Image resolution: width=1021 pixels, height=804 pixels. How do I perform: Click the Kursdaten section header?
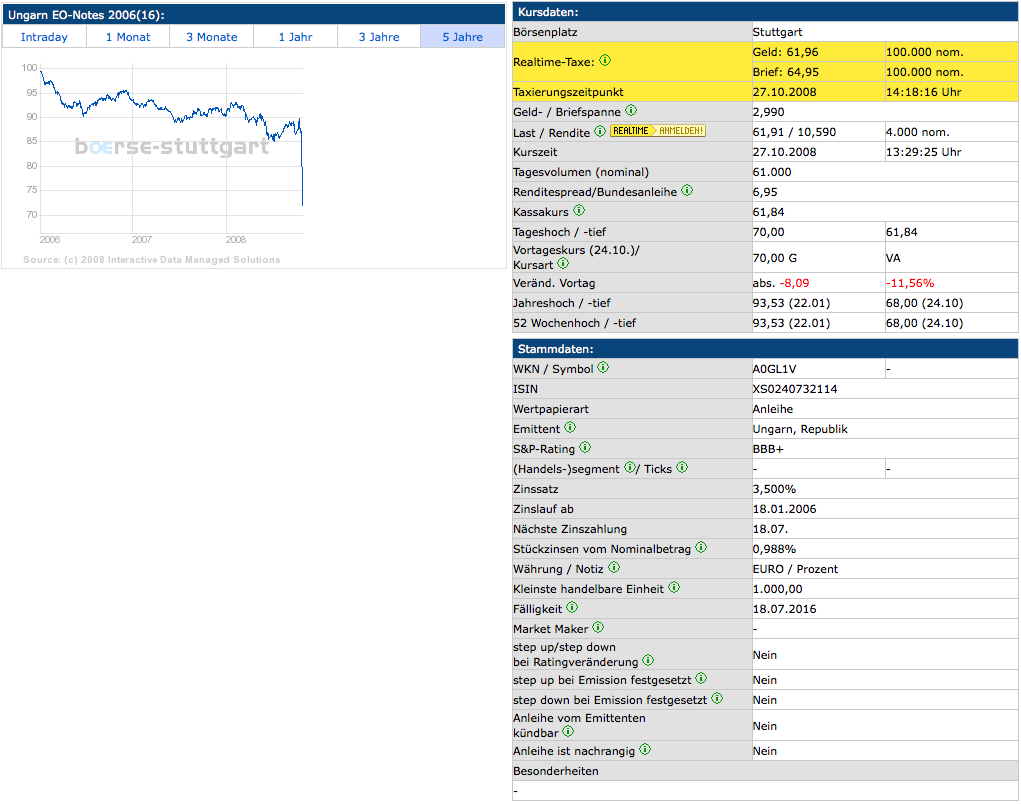click(765, 12)
